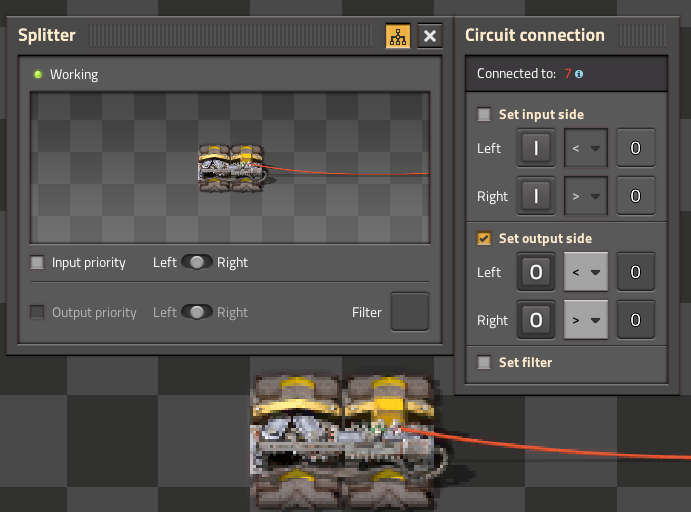Click the splitter in the preview pane
This screenshot has width=691, height=512.
[231, 168]
